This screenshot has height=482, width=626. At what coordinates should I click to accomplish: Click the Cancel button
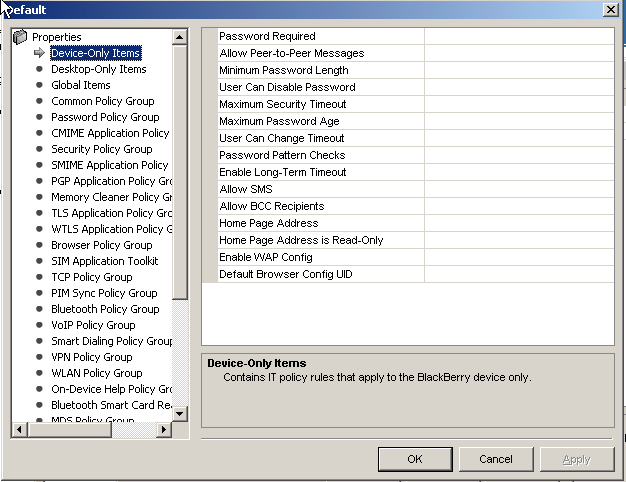tap(496, 459)
